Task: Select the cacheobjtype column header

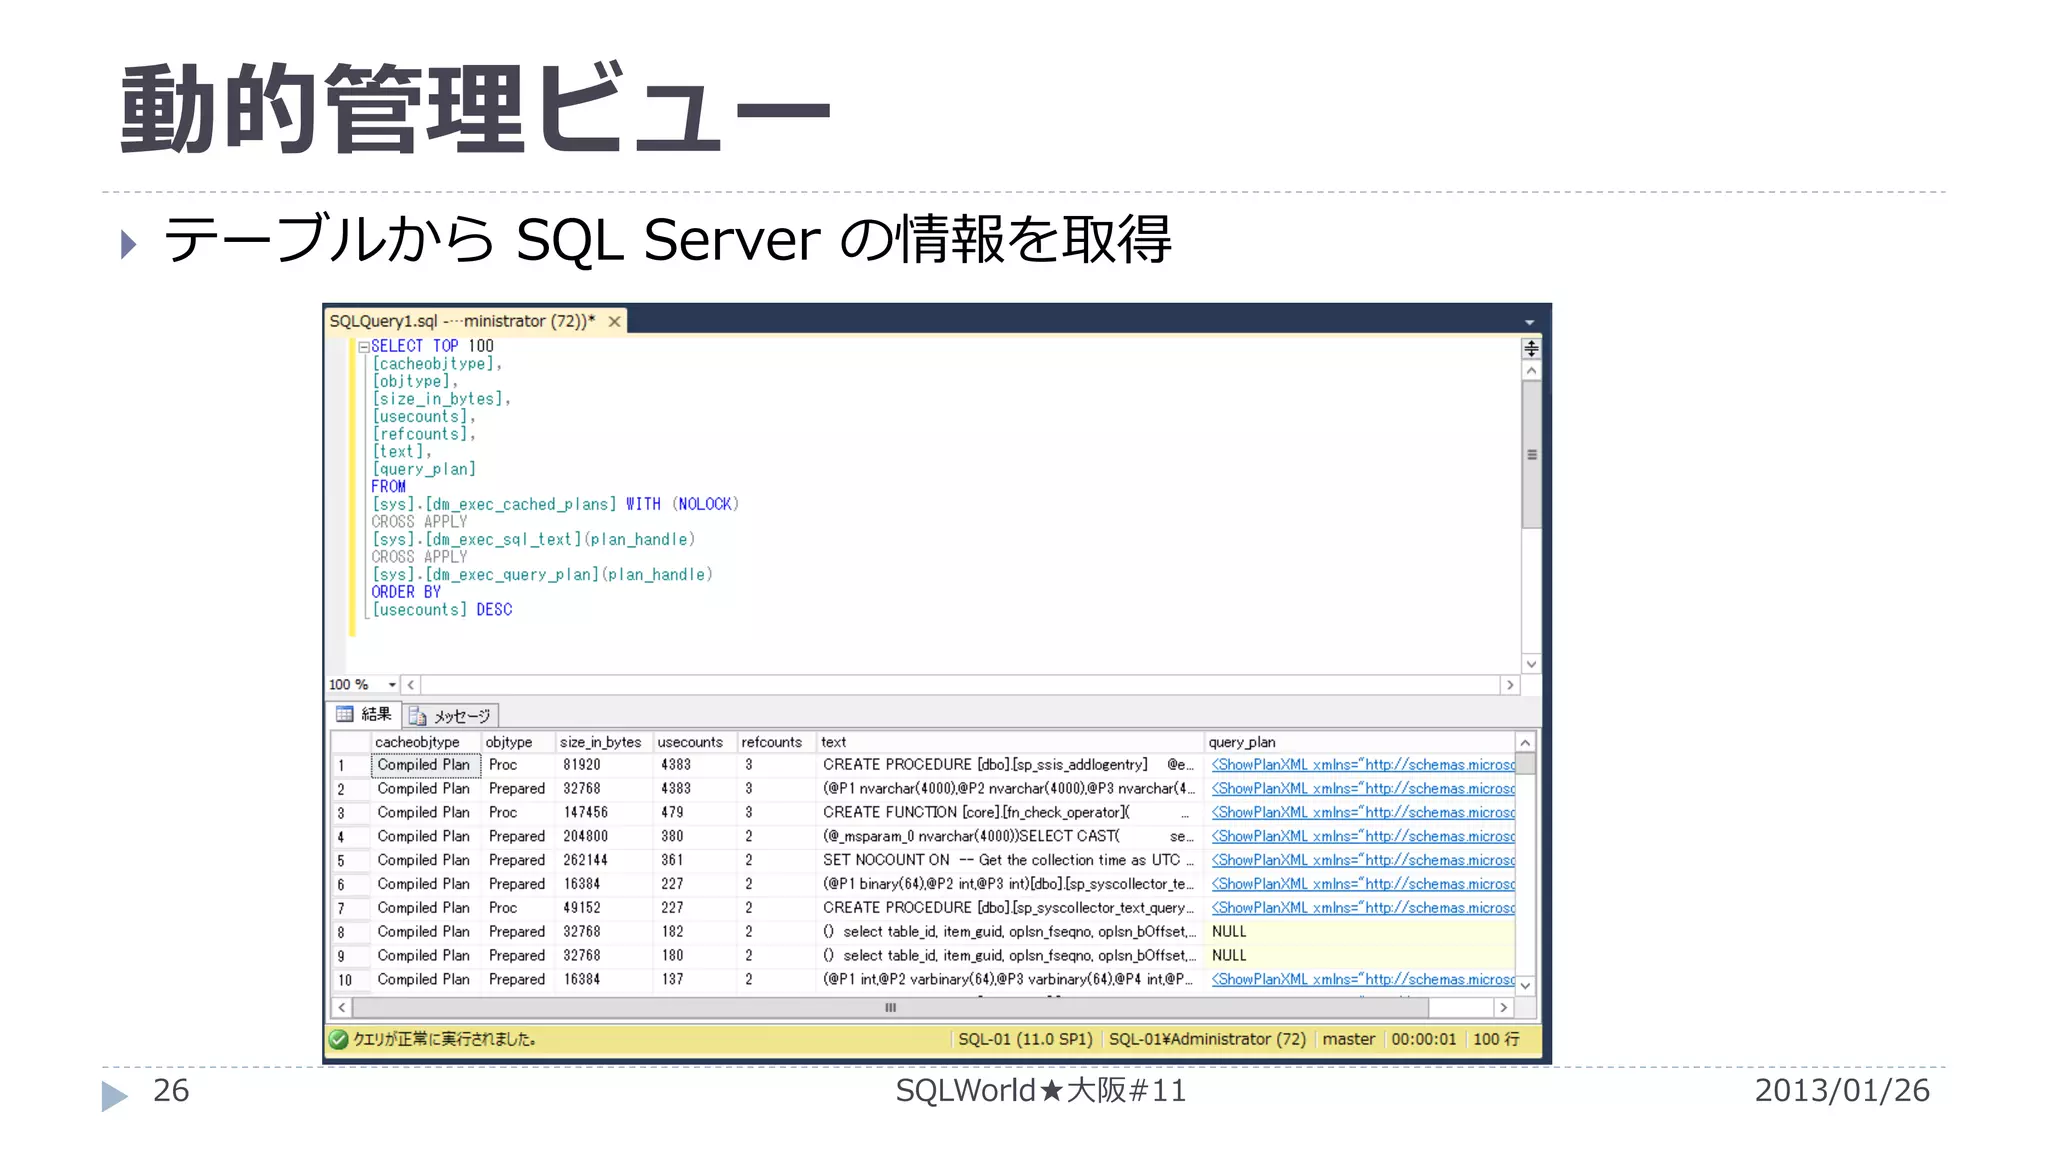Action: tap(426, 742)
